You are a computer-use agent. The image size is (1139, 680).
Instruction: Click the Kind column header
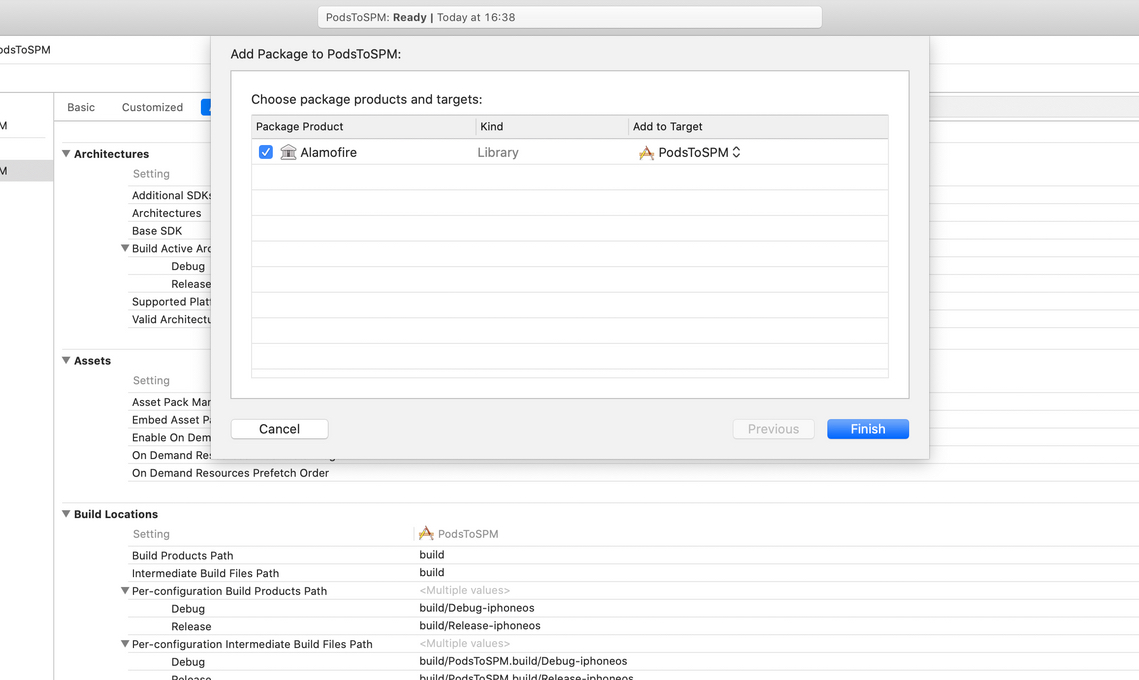point(552,126)
